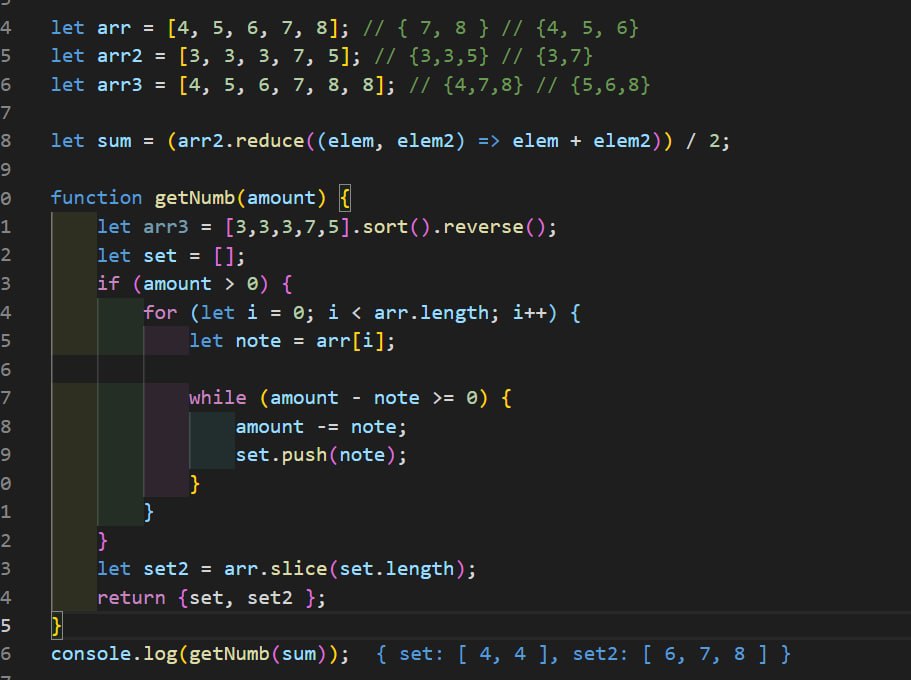Click the 'amount' parameter in function signature
The image size is (911, 680).
click(x=281, y=198)
